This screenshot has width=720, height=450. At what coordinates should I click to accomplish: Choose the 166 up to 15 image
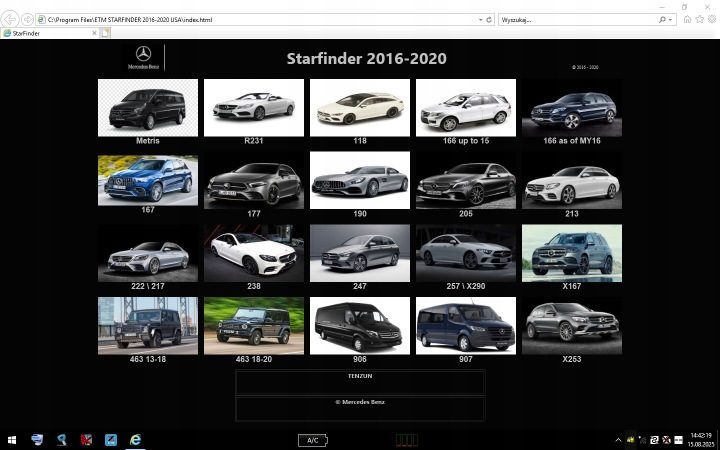[466, 107]
